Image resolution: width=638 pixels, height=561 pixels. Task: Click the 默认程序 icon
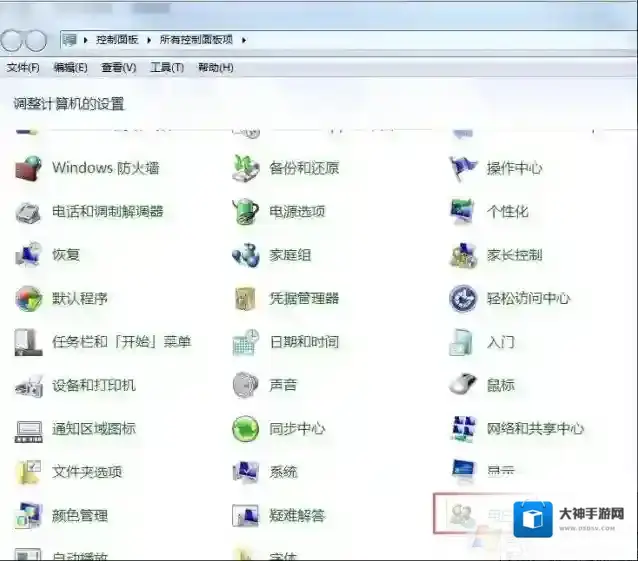[28, 299]
